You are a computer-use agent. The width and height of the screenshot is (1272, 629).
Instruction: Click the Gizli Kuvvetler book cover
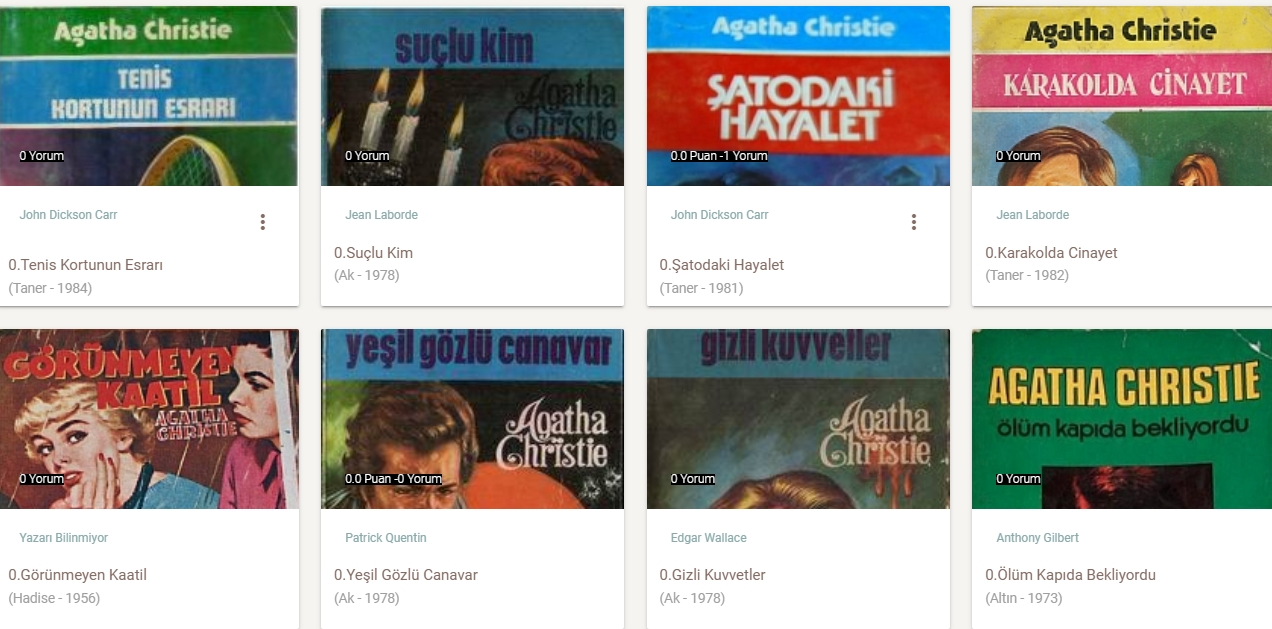pos(798,419)
